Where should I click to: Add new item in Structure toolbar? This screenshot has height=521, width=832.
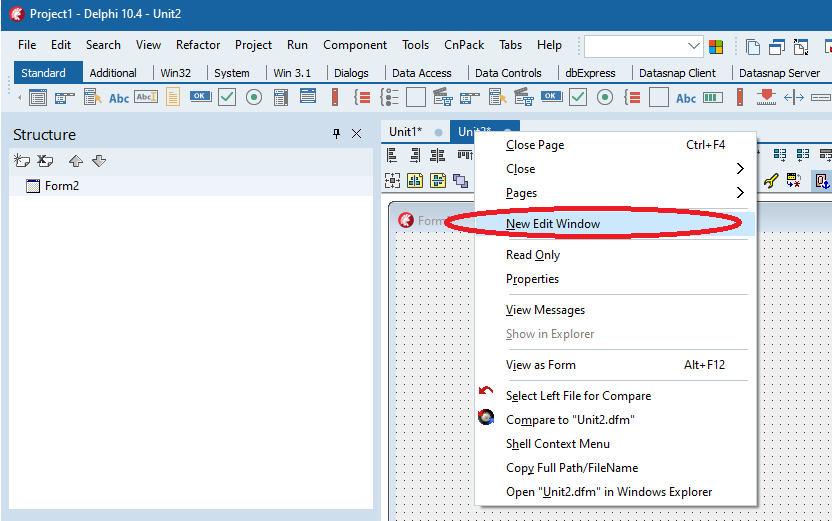click(22, 161)
